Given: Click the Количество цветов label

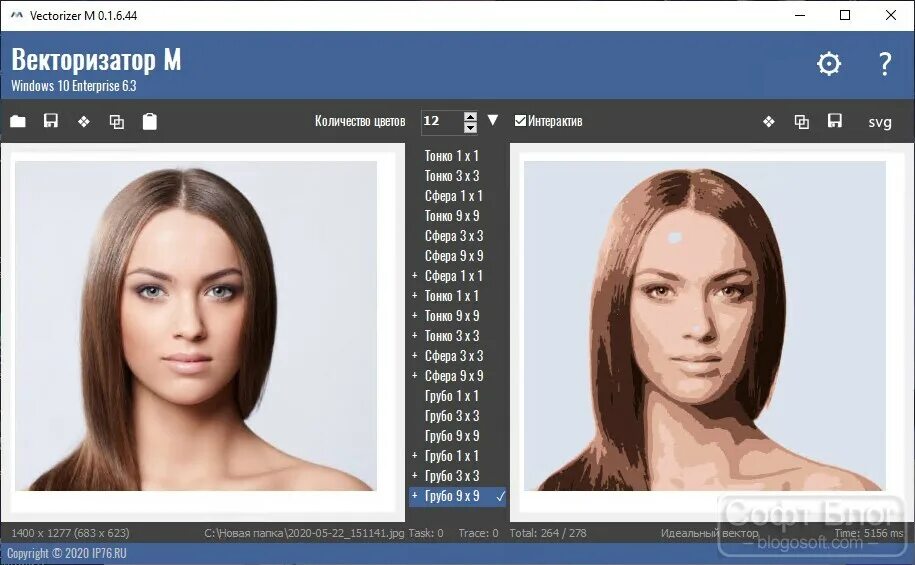Looking at the screenshot, I should tap(360, 121).
